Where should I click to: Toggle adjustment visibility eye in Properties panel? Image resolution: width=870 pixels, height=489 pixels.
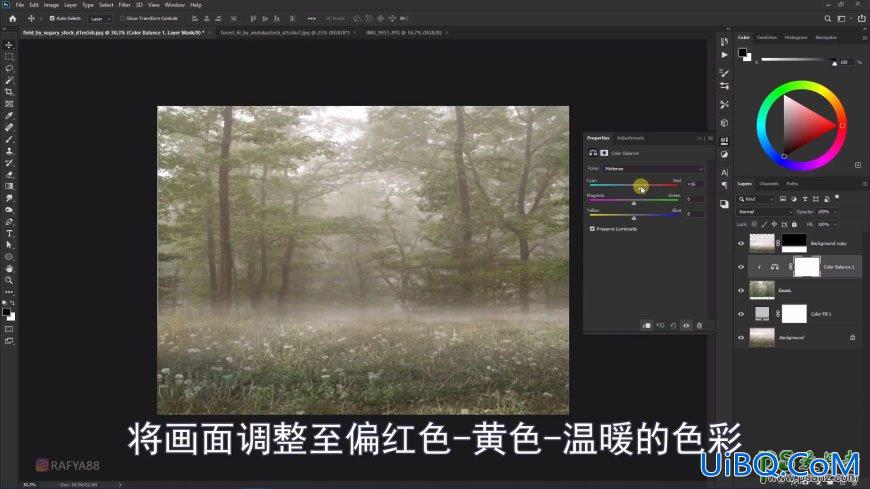click(686, 326)
